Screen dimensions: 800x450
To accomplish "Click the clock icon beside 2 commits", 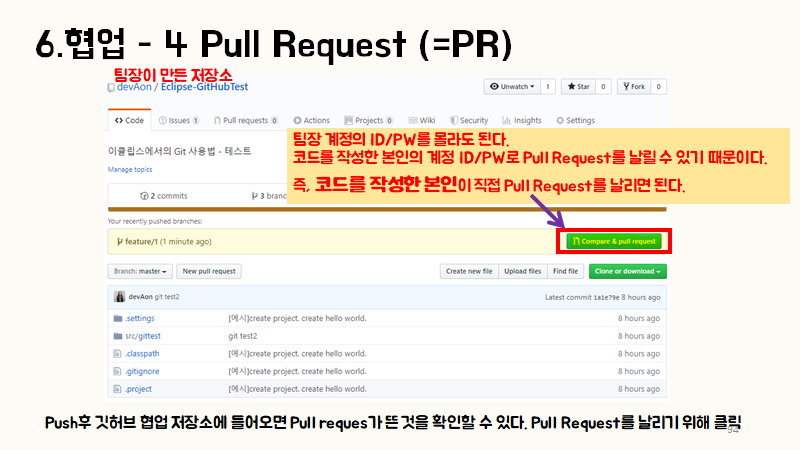I will click(144, 196).
